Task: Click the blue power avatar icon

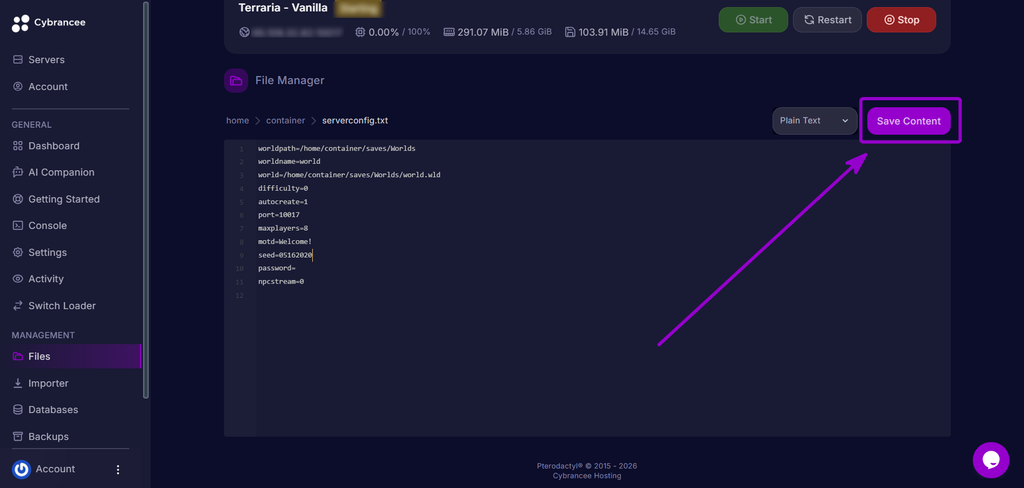Action: 22,469
